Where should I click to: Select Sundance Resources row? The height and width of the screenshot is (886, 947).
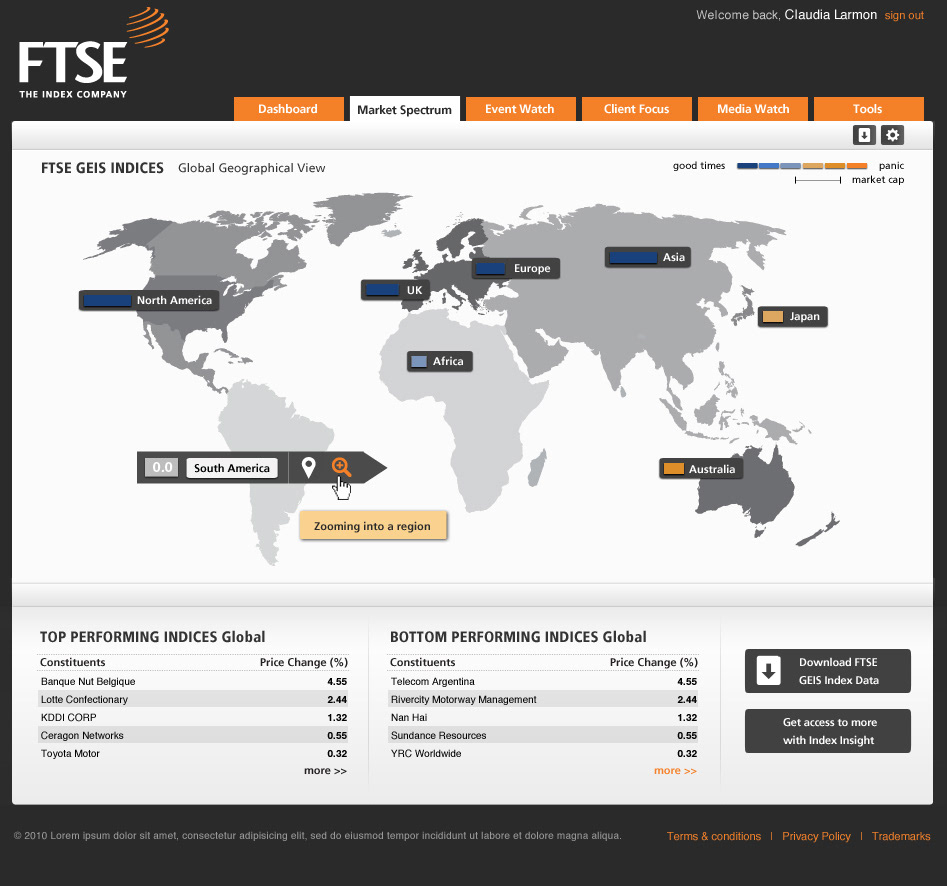point(542,736)
